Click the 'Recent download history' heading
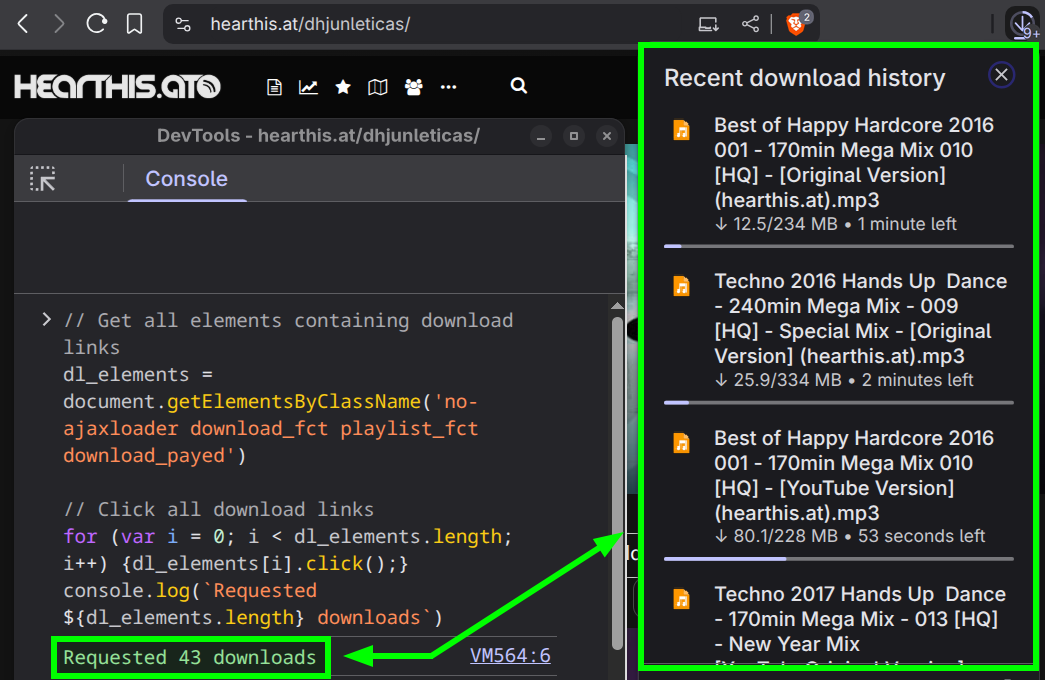 [804, 78]
